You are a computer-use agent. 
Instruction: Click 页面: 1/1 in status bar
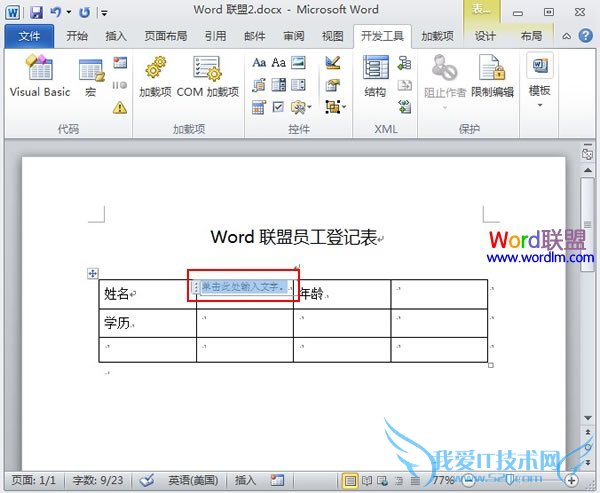point(34,480)
